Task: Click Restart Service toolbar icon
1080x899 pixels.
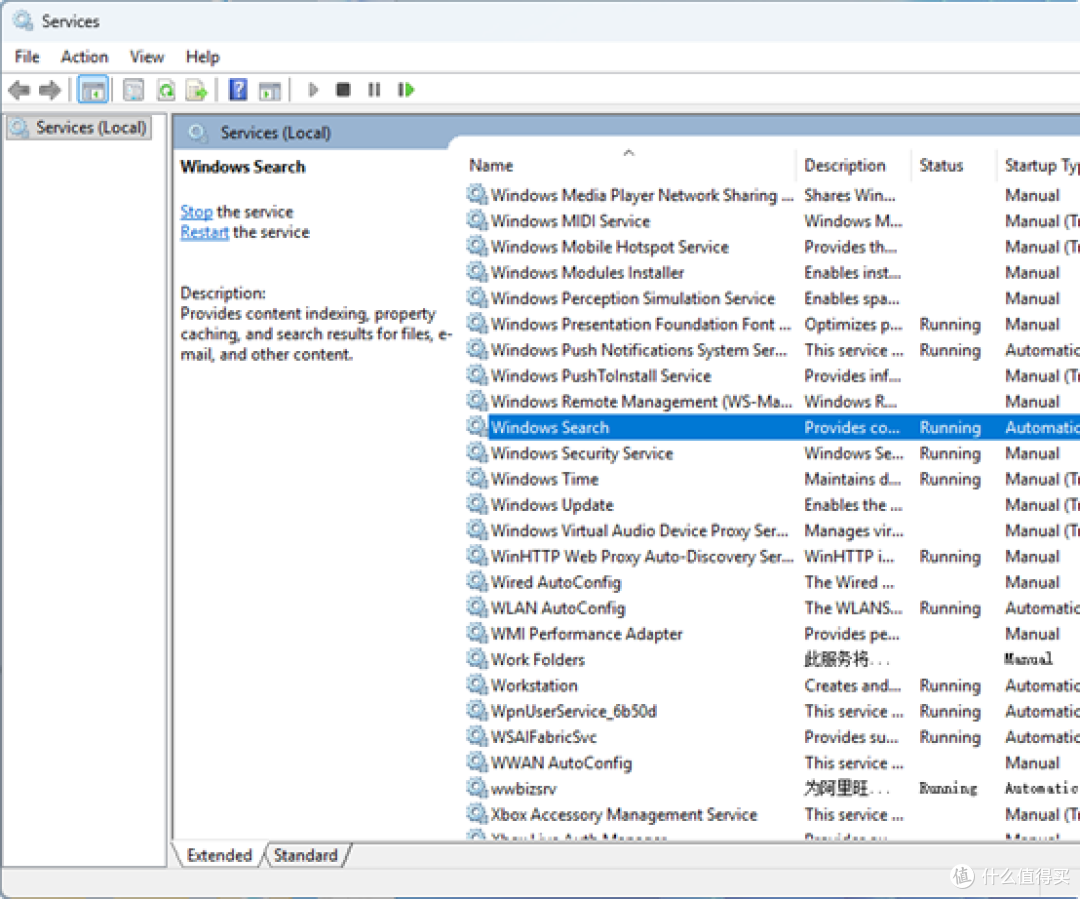Action: point(406,90)
